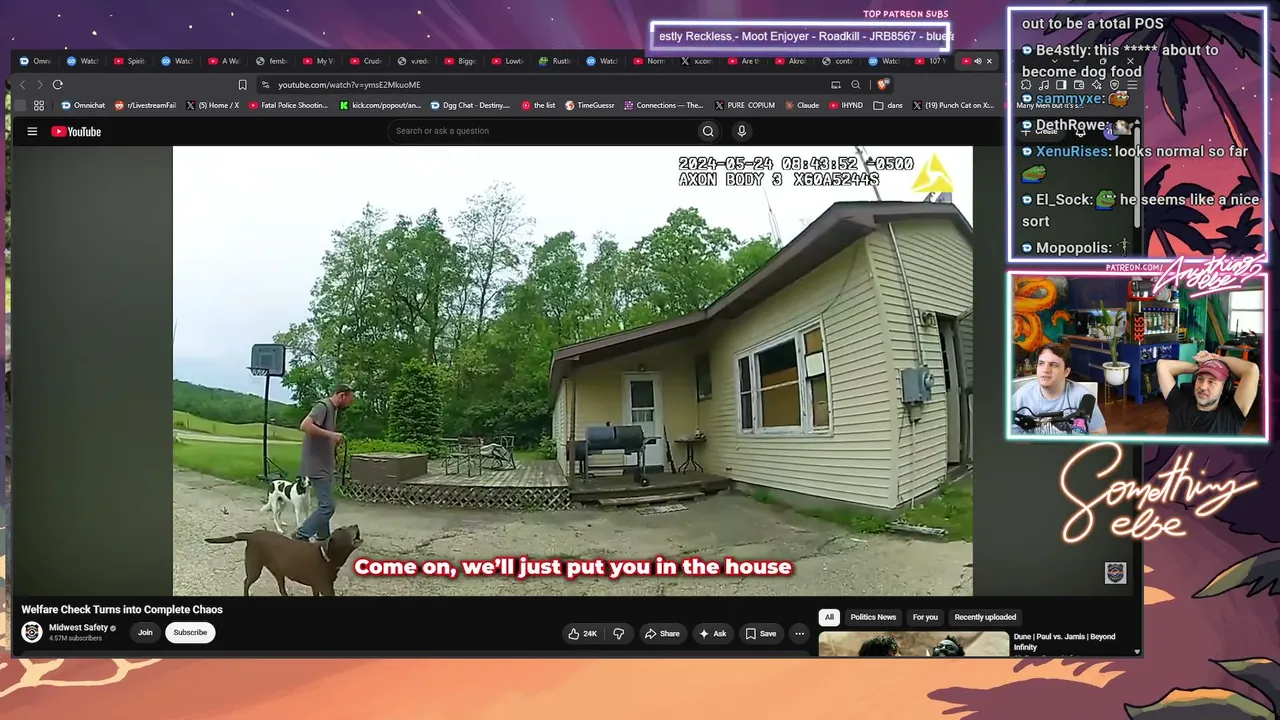
Task: Start voice search with the microphone
Action: 741,131
